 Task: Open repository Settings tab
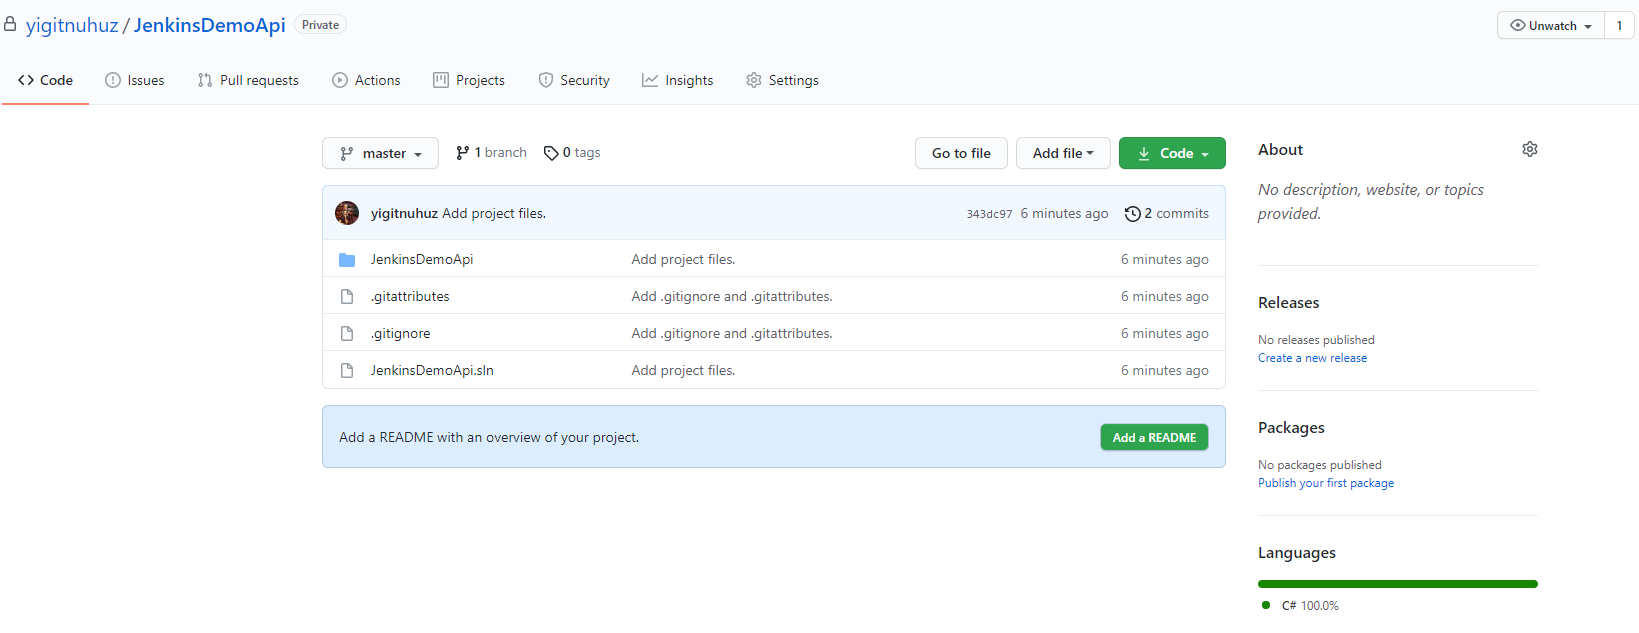(782, 80)
